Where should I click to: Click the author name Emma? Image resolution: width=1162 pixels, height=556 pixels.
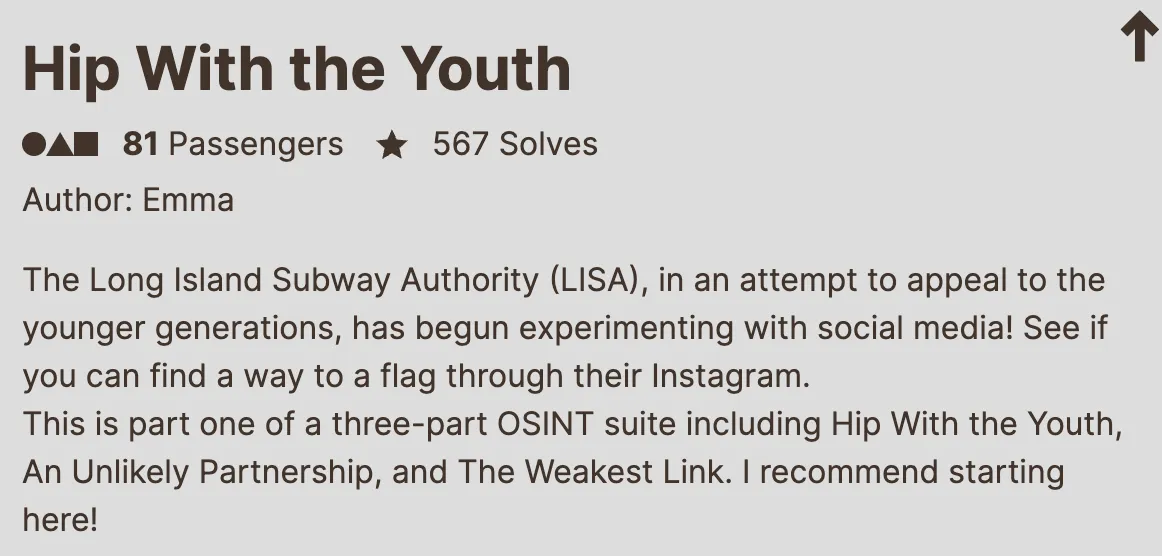pyautogui.click(x=188, y=200)
